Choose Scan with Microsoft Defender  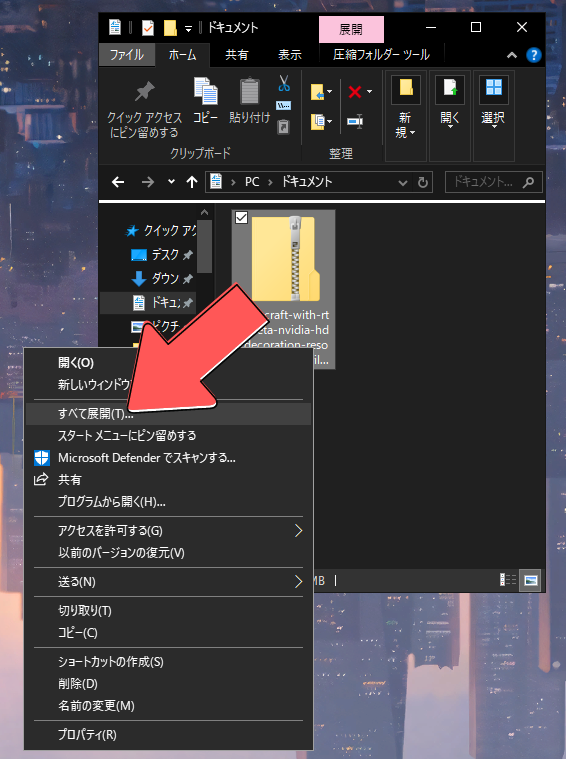(x=168, y=458)
